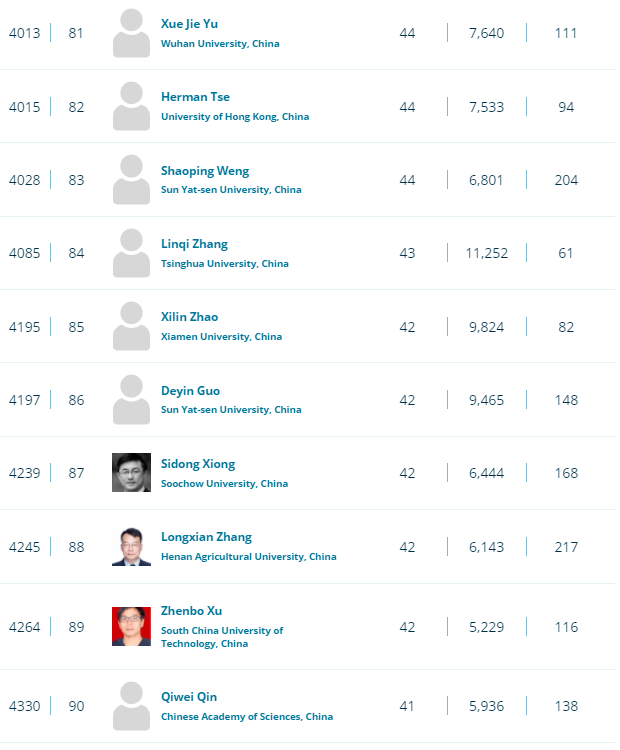Visit Soochow University, China link
Image resolution: width=620 pixels, height=750 pixels.
pyautogui.click(x=224, y=484)
